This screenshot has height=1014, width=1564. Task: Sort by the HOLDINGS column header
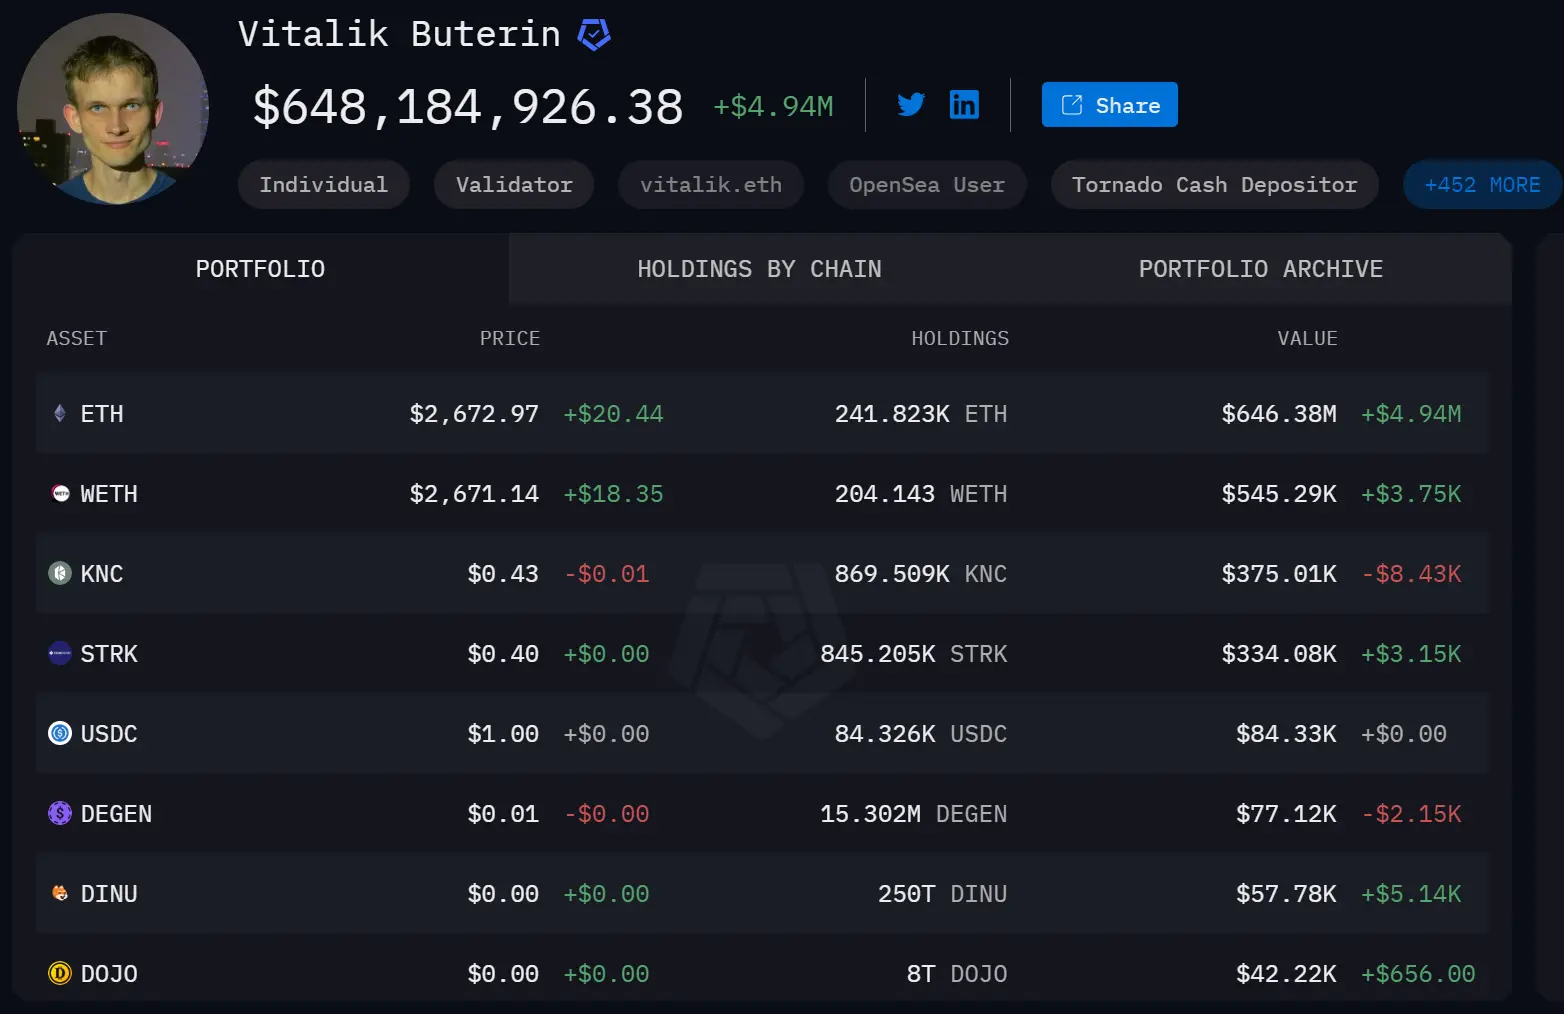tap(960, 338)
